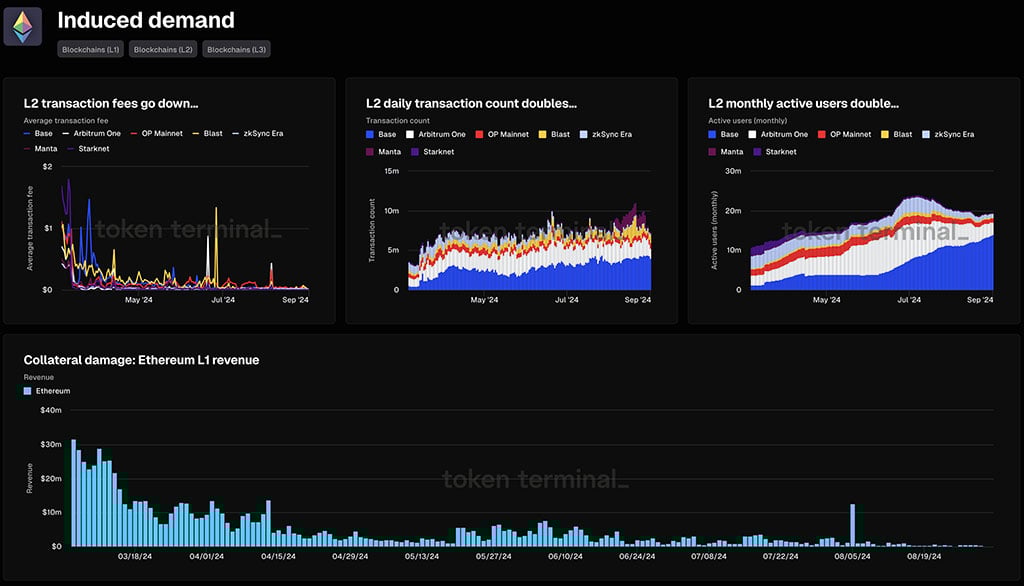1024x586 pixels.
Task: Click the Induced demand title
Action: [146, 20]
